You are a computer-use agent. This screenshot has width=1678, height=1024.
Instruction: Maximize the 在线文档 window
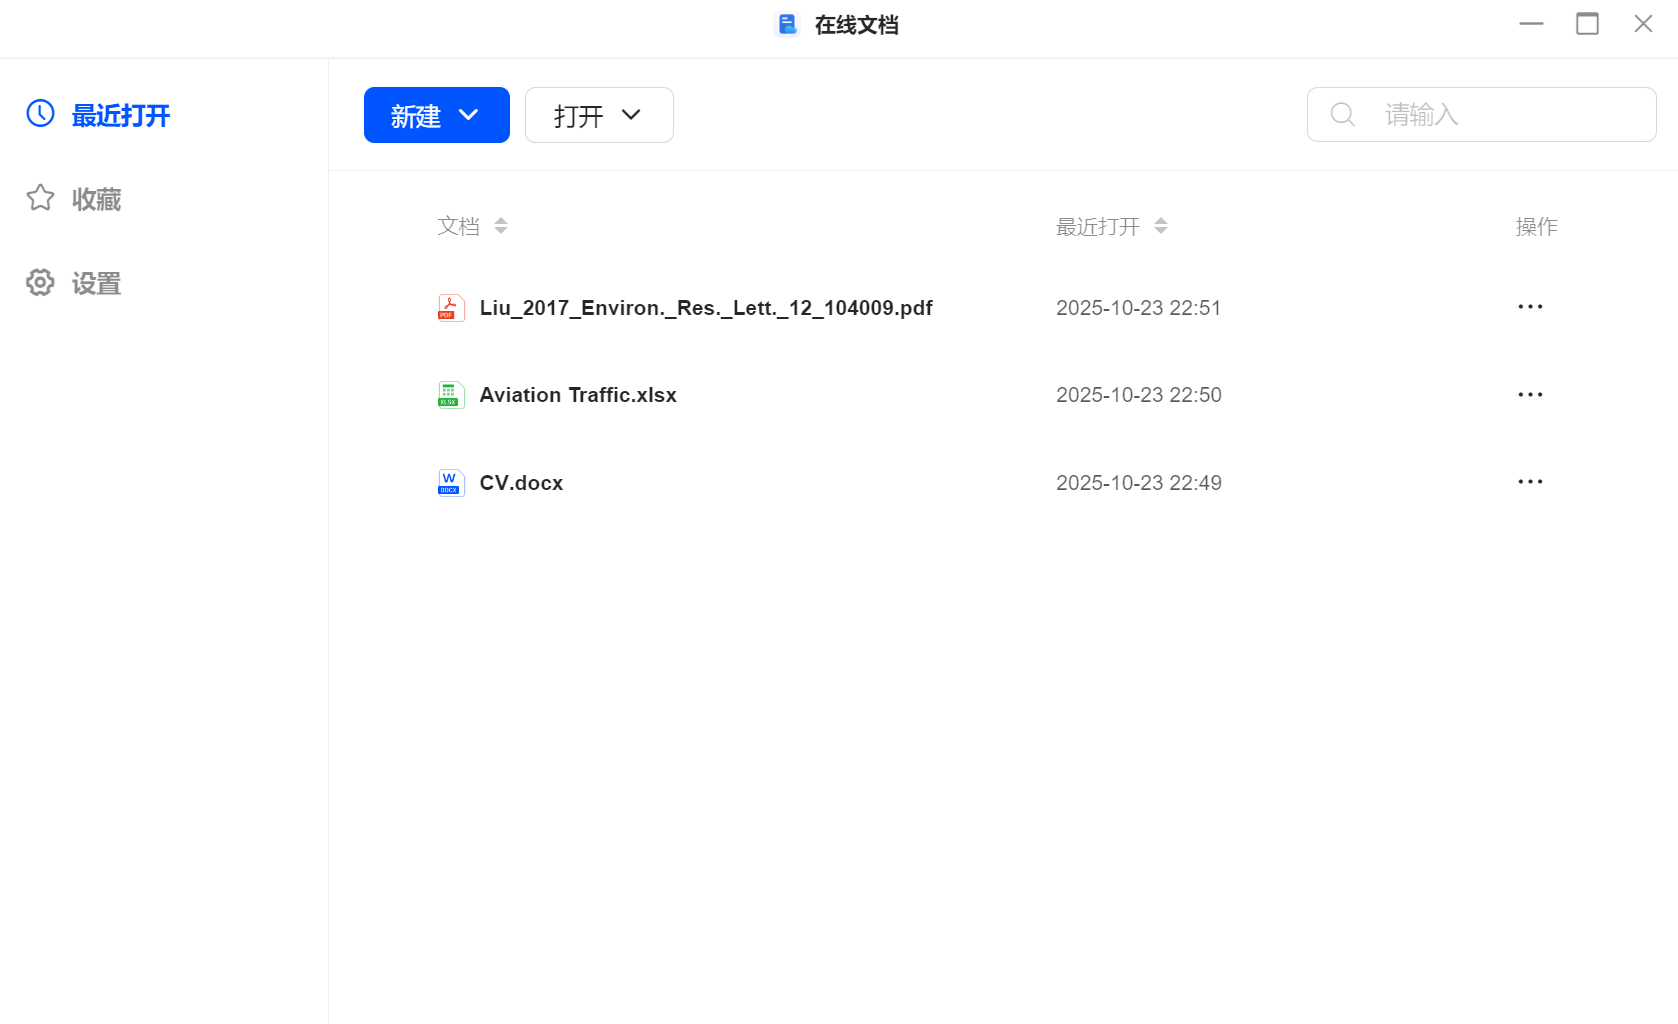coord(1587,24)
